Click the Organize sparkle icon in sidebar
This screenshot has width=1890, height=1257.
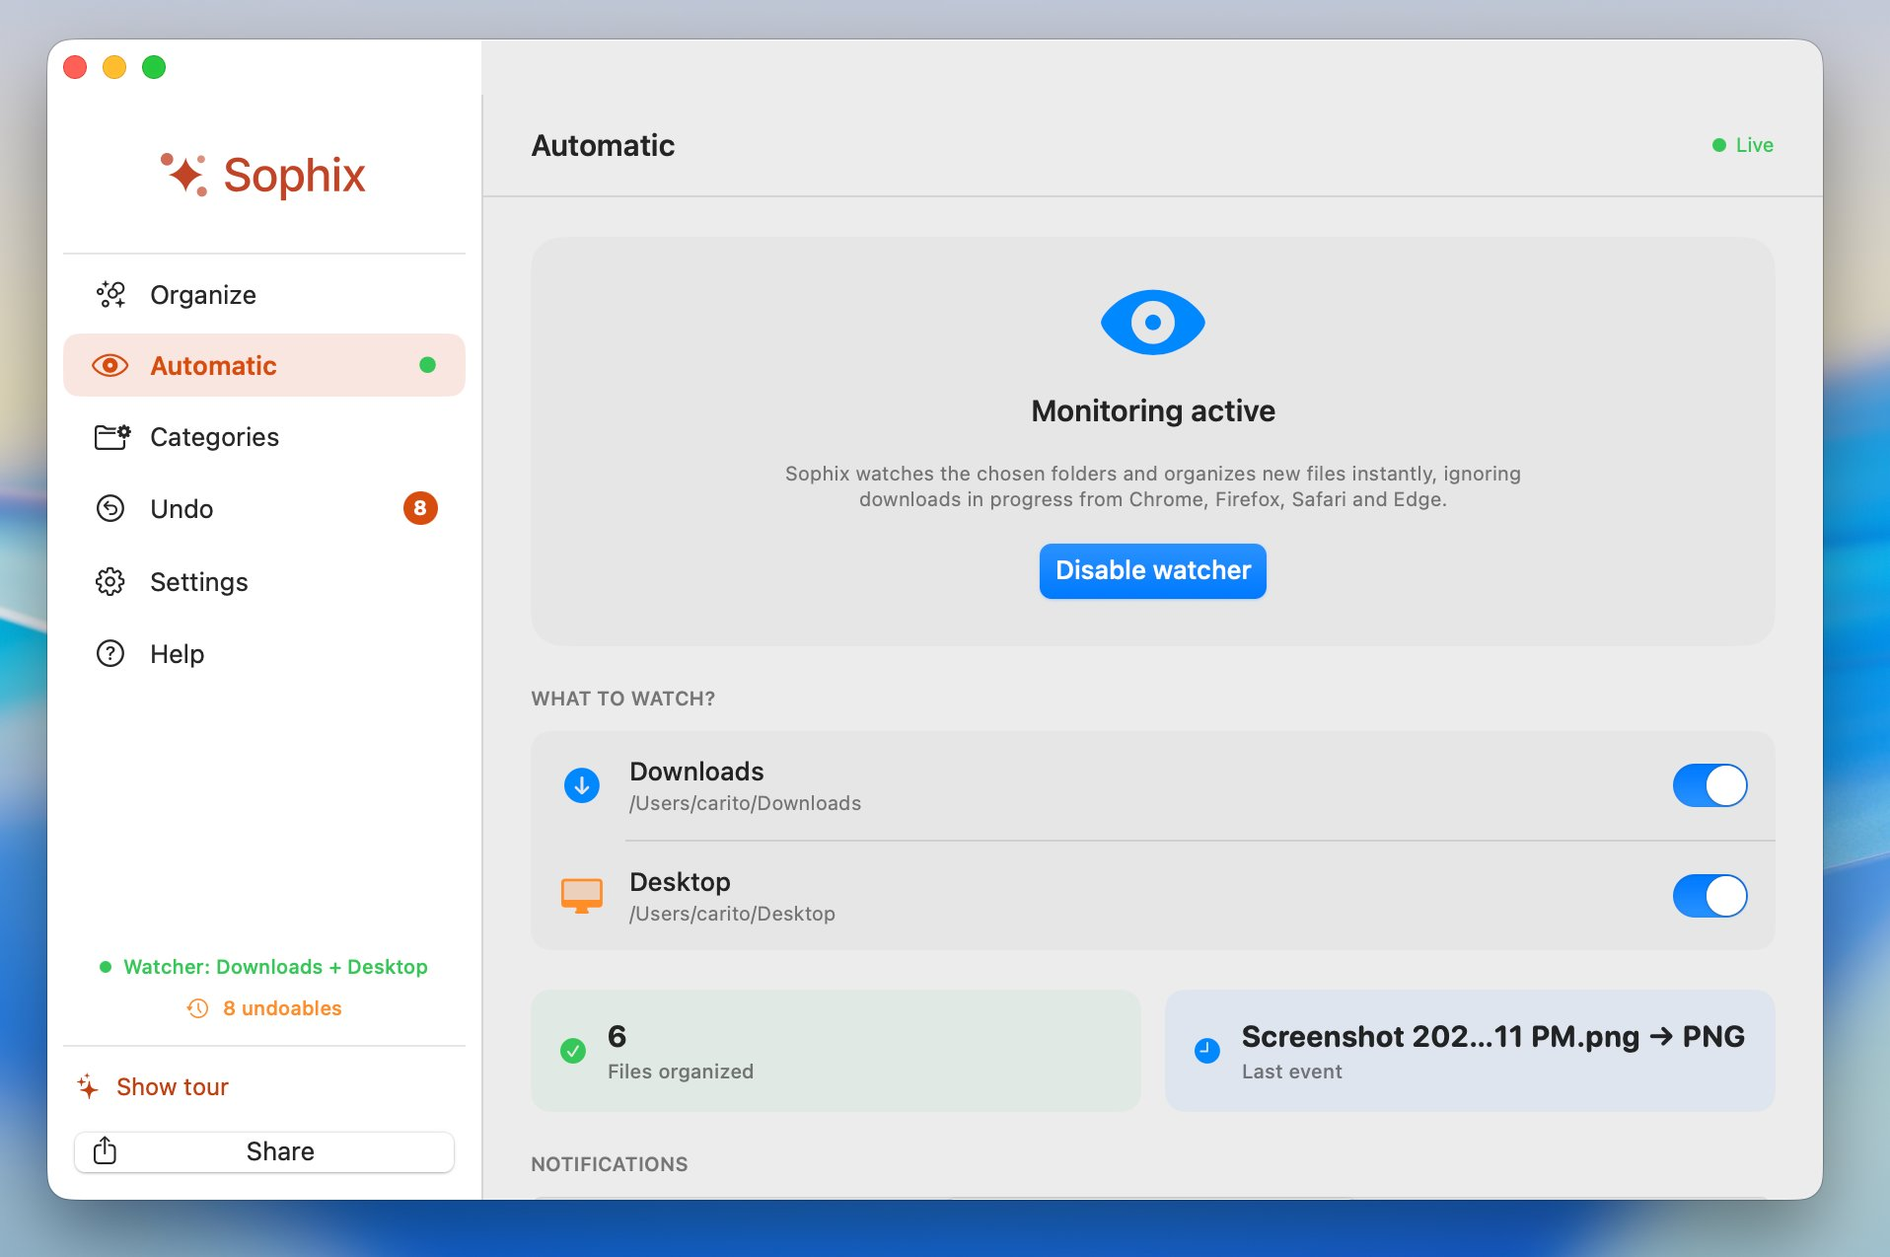(x=111, y=294)
